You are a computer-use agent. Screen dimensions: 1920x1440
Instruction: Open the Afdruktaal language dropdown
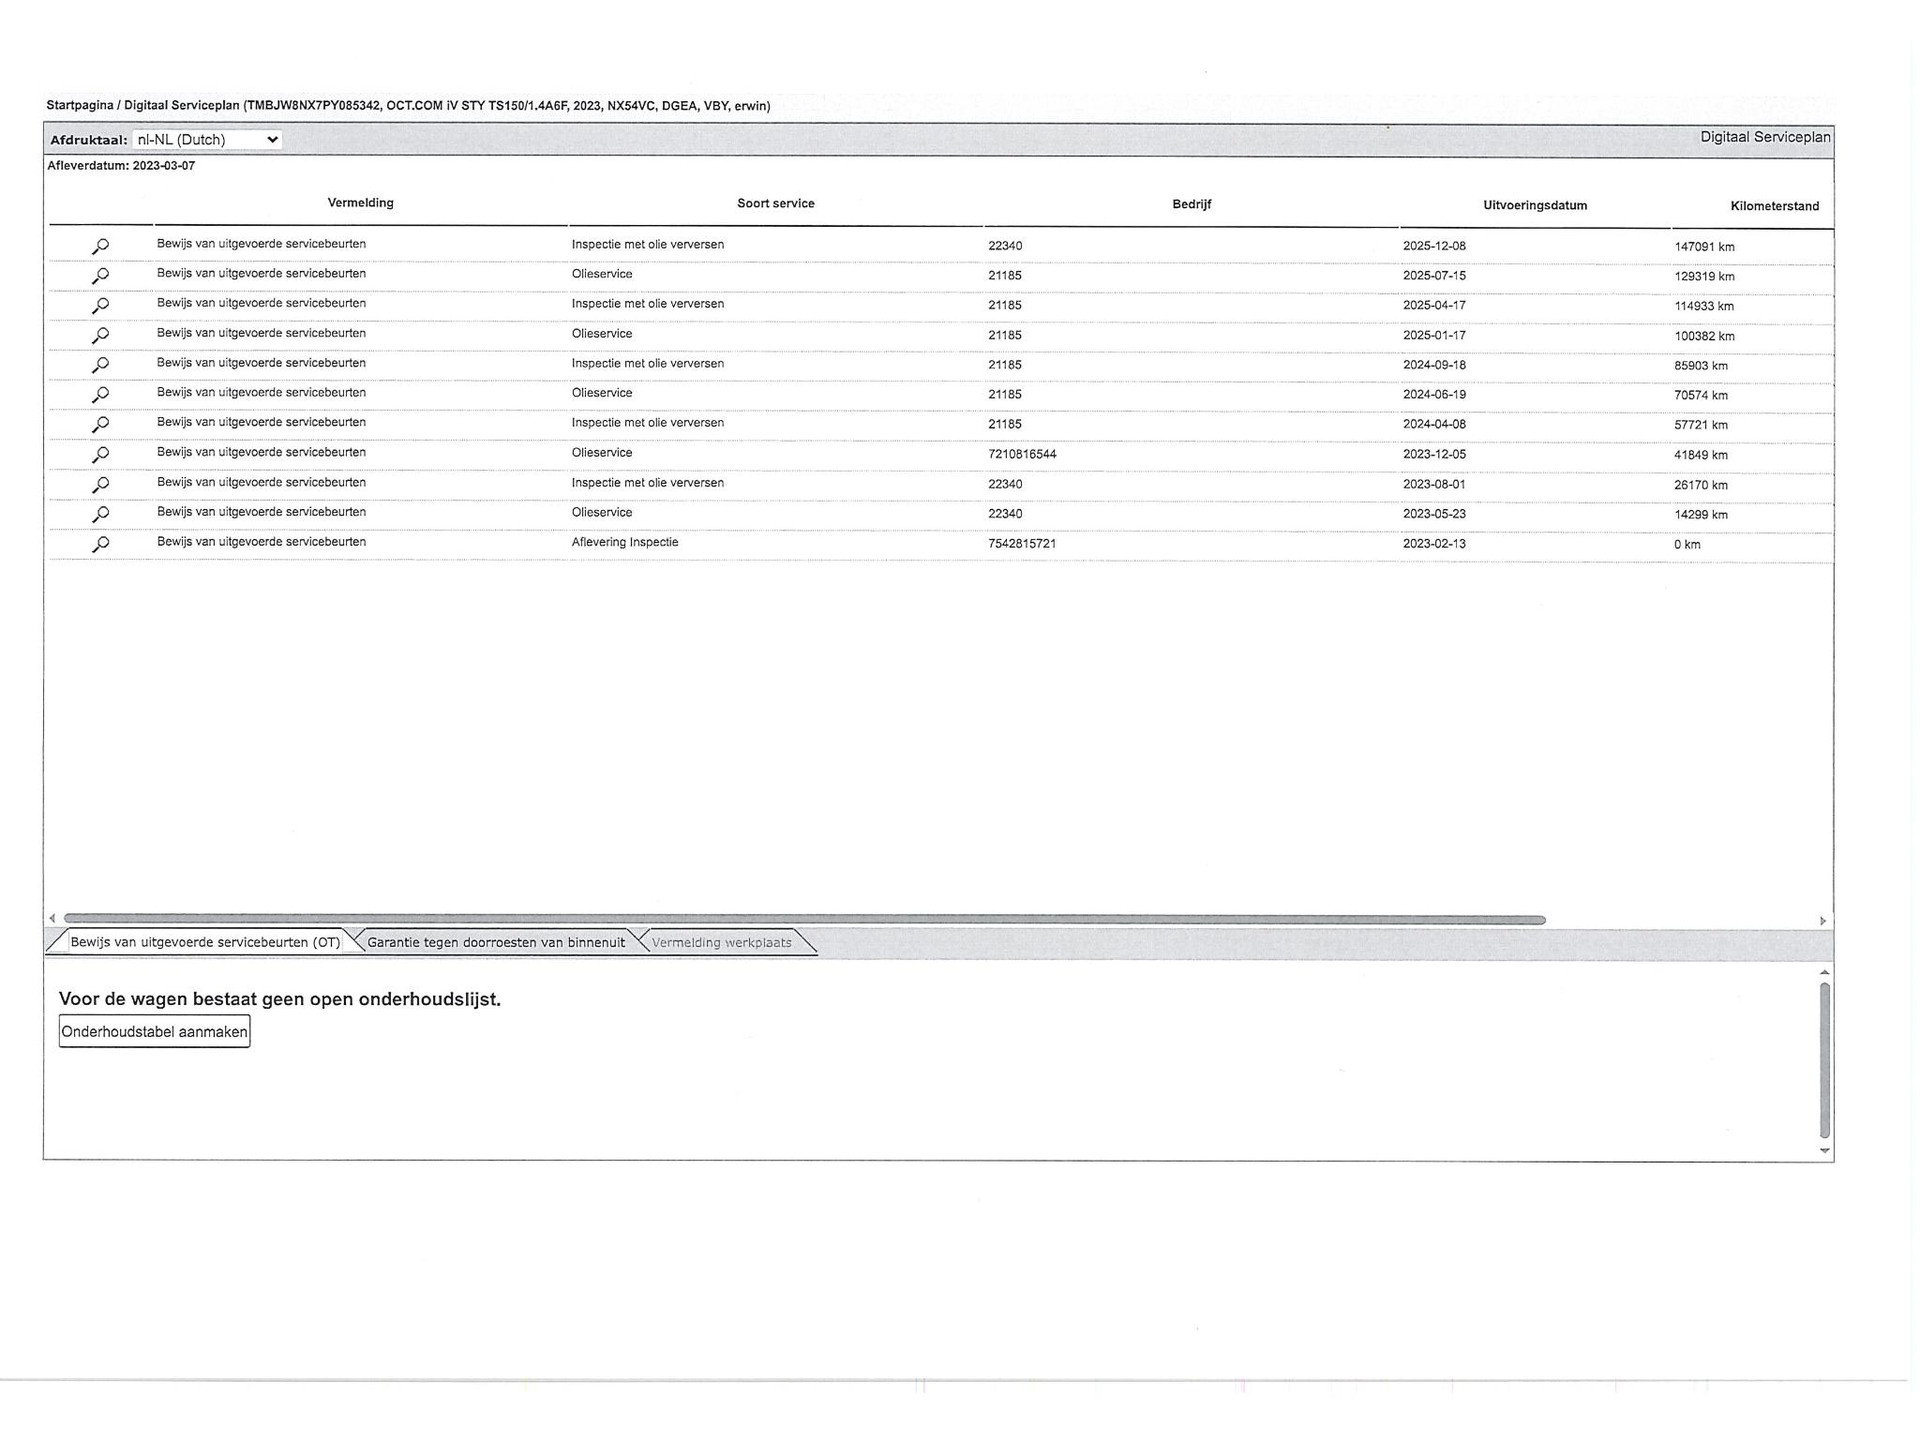click(x=207, y=140)
